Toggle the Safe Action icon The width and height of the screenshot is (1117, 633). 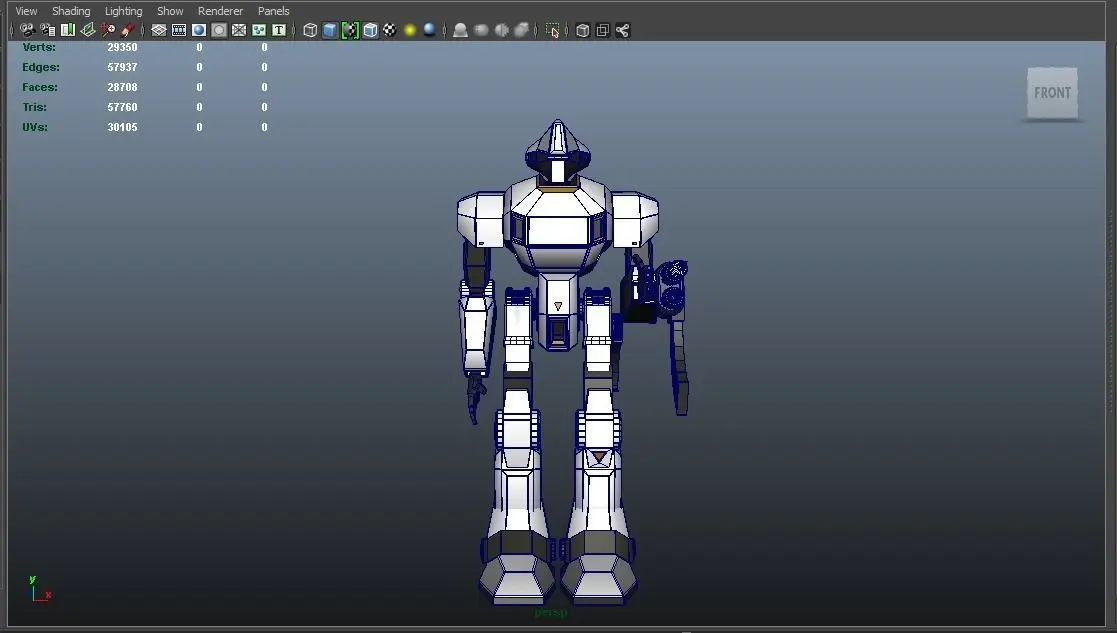[259, 30]
